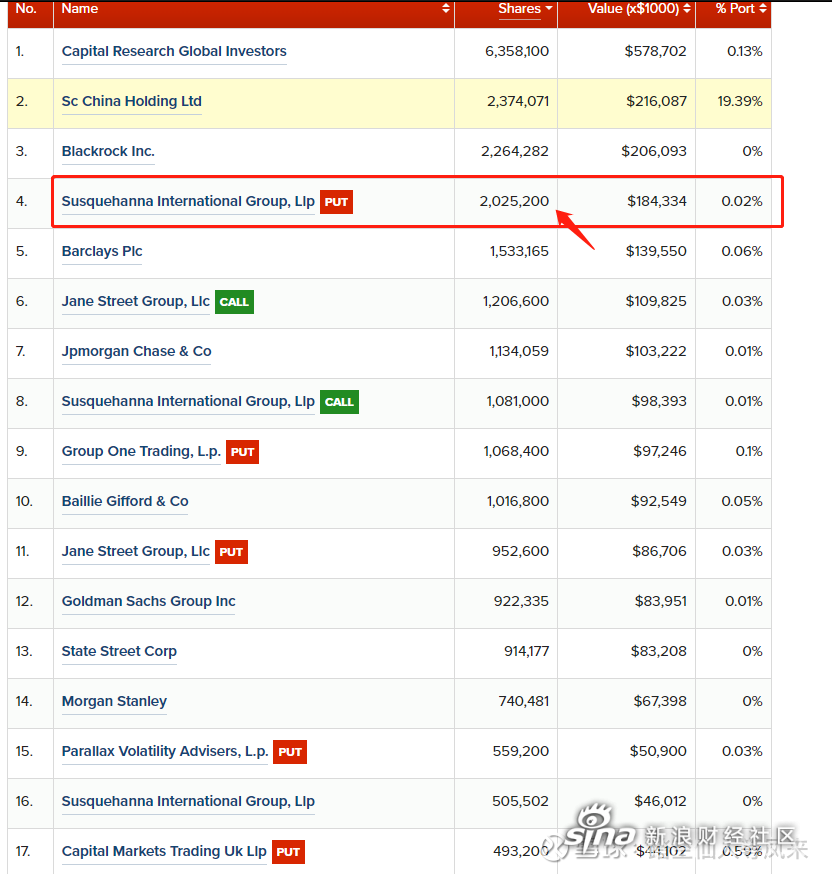Click the % Port header label
832x874 pixels.
736,8
